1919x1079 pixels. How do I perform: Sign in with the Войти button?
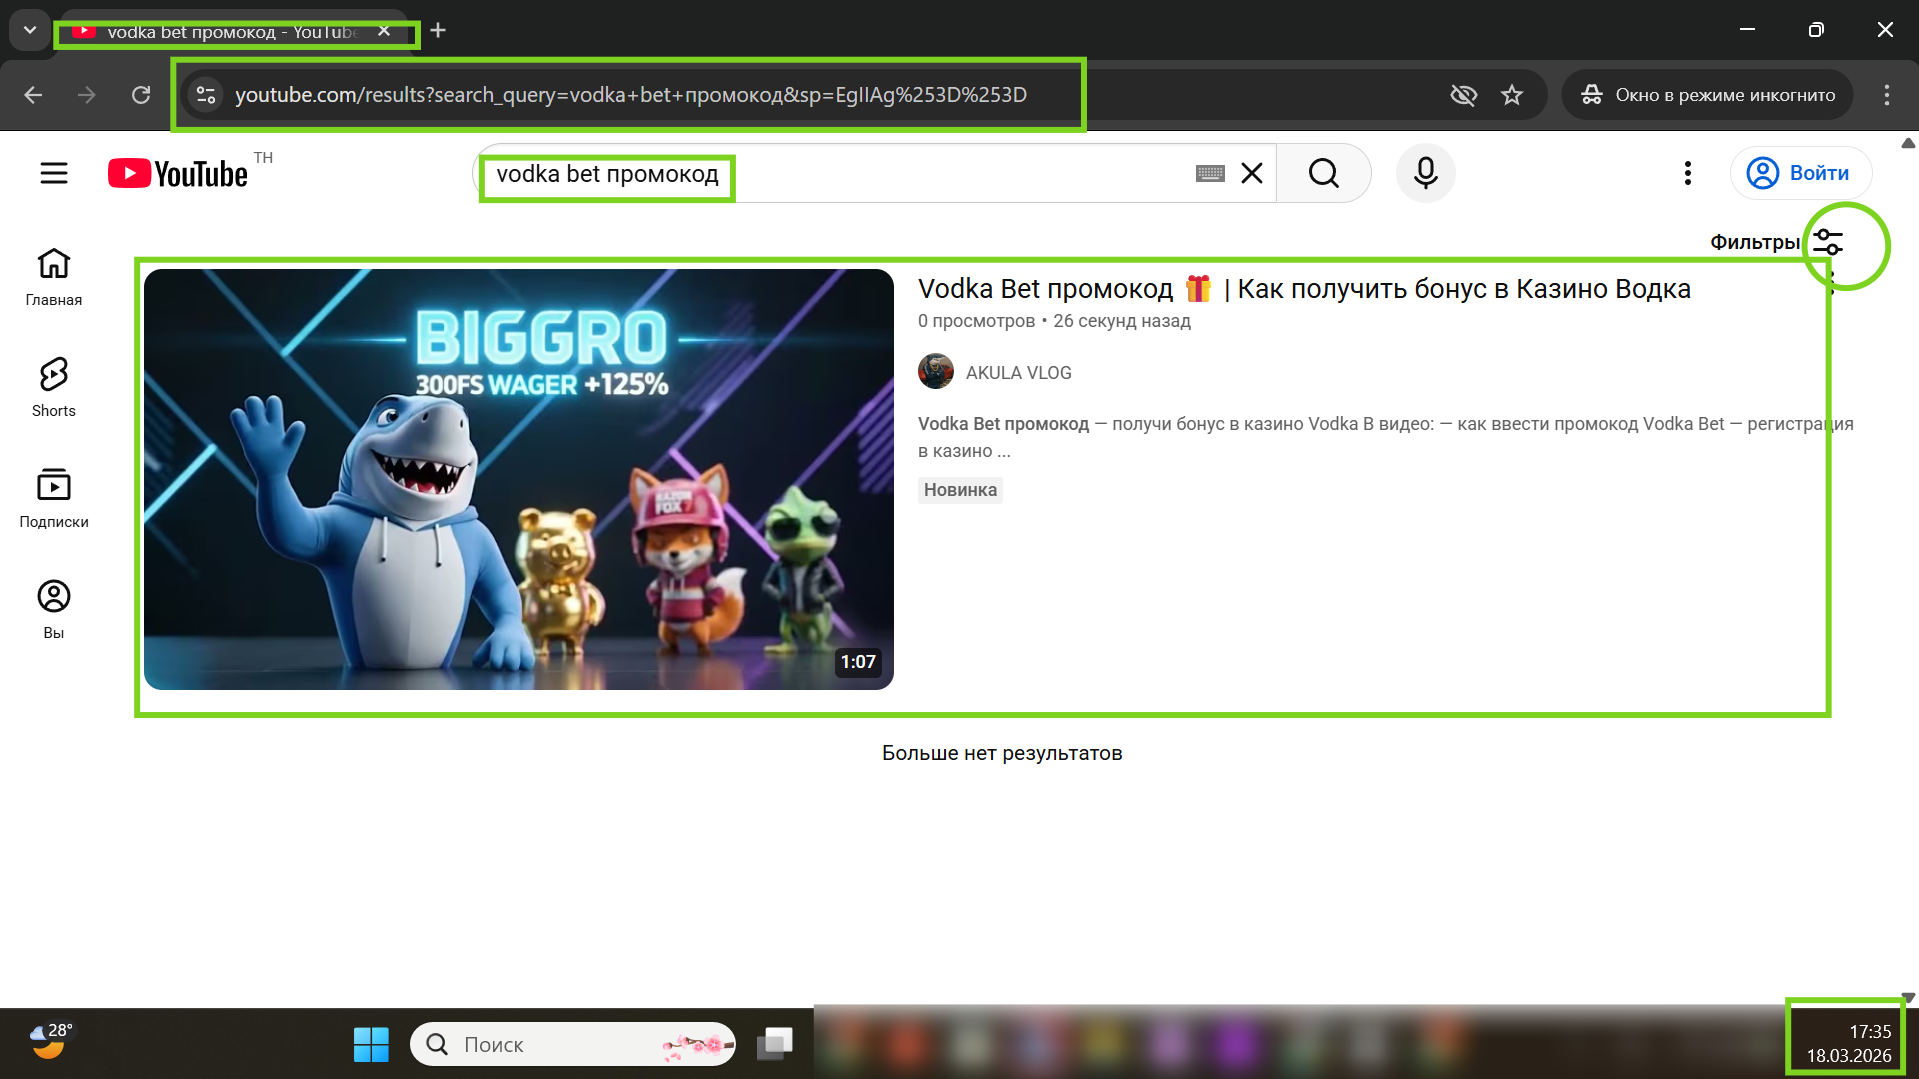tap(1801, 173)
